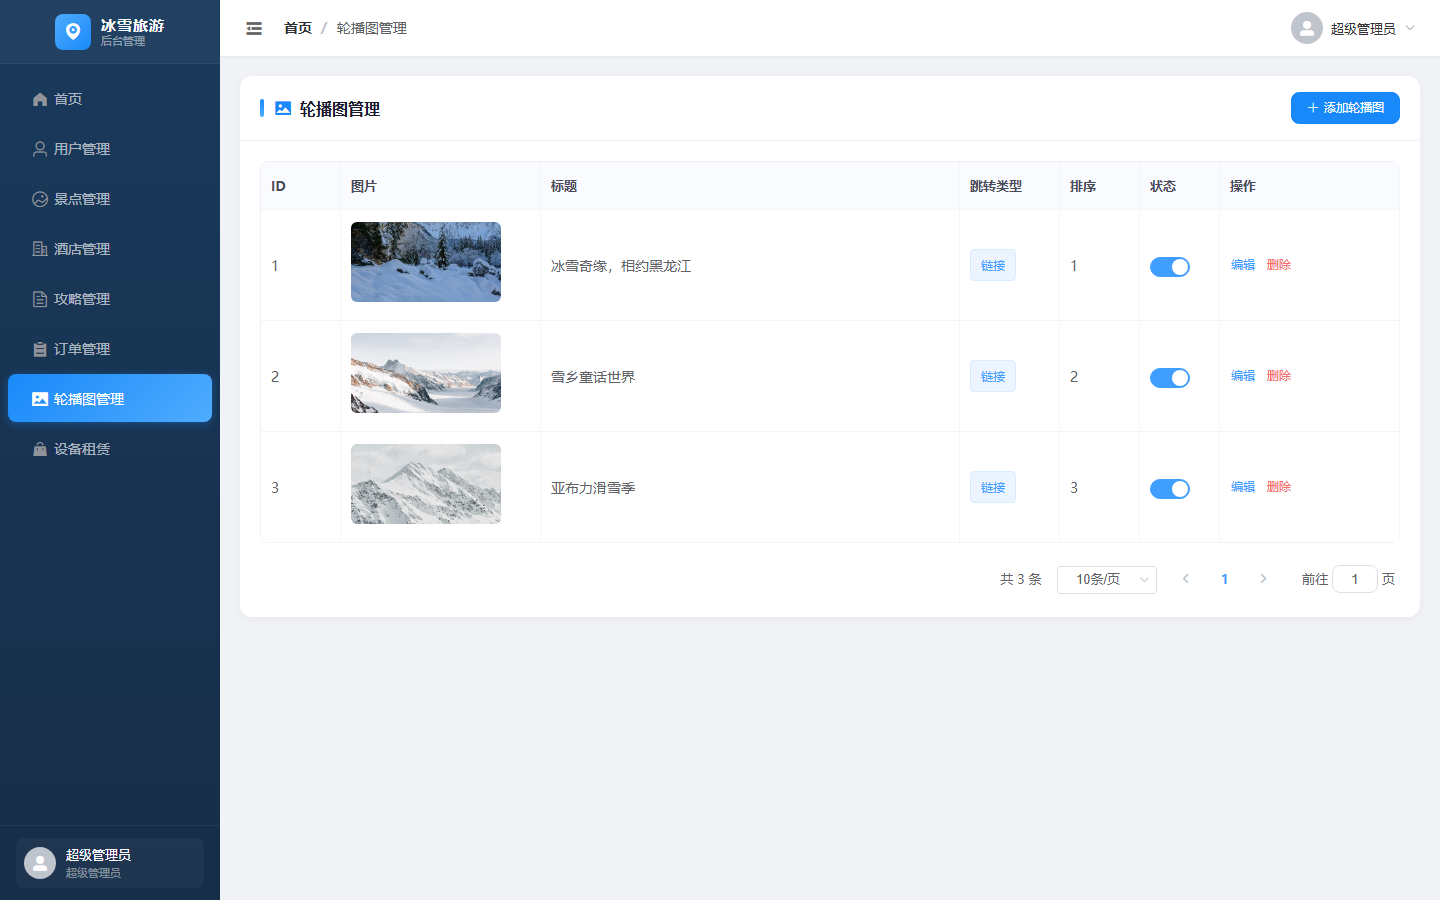Delete the 亚布力滑雪季 carousel
The height and width of the screenshot is (900, 1440).
(1279, 487)
